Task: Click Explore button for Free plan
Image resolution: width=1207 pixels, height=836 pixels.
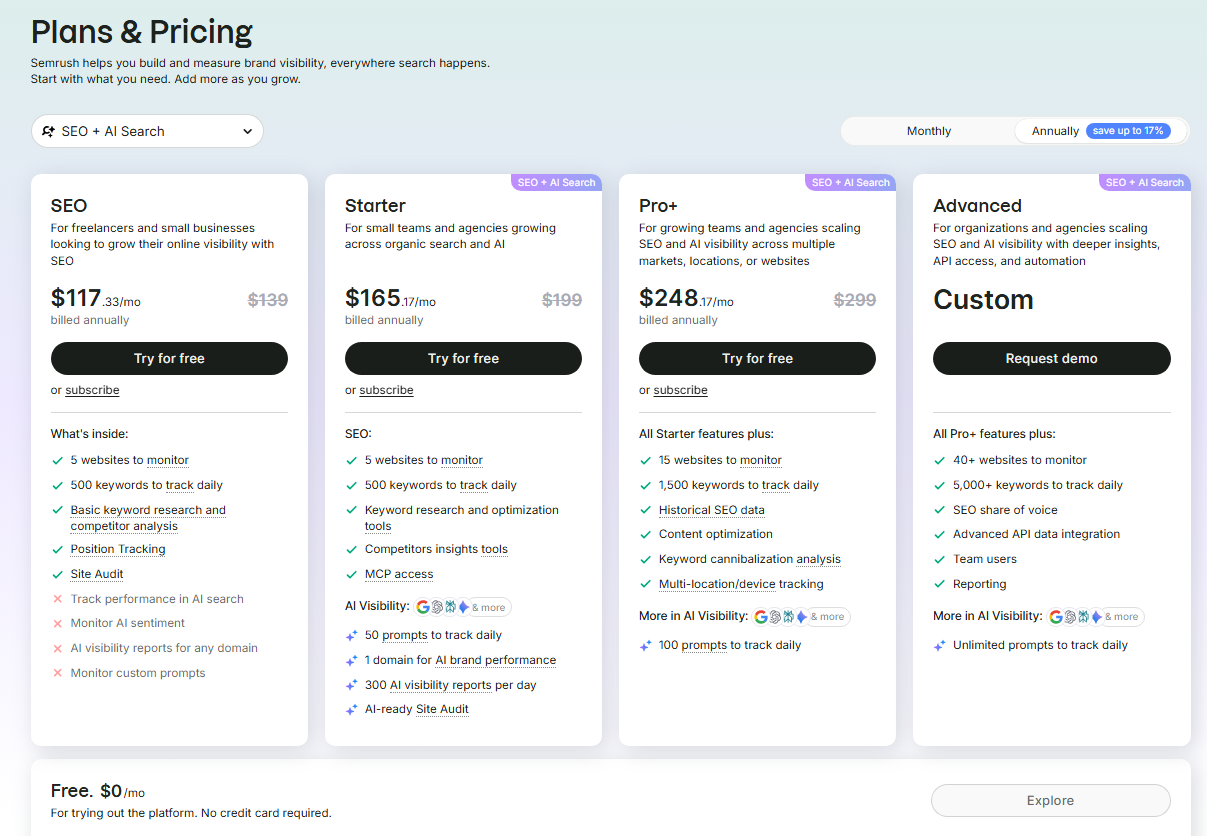Action: point(1050,800)
